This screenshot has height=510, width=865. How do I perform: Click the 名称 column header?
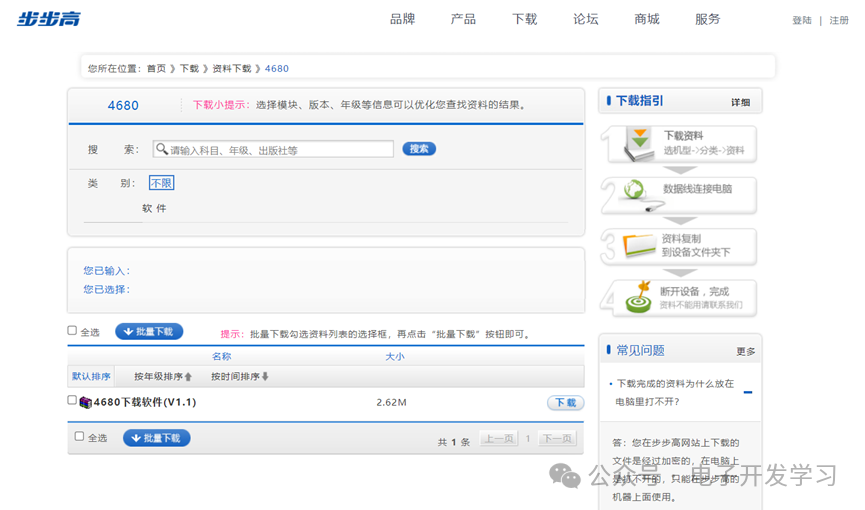tap(221, 357)
